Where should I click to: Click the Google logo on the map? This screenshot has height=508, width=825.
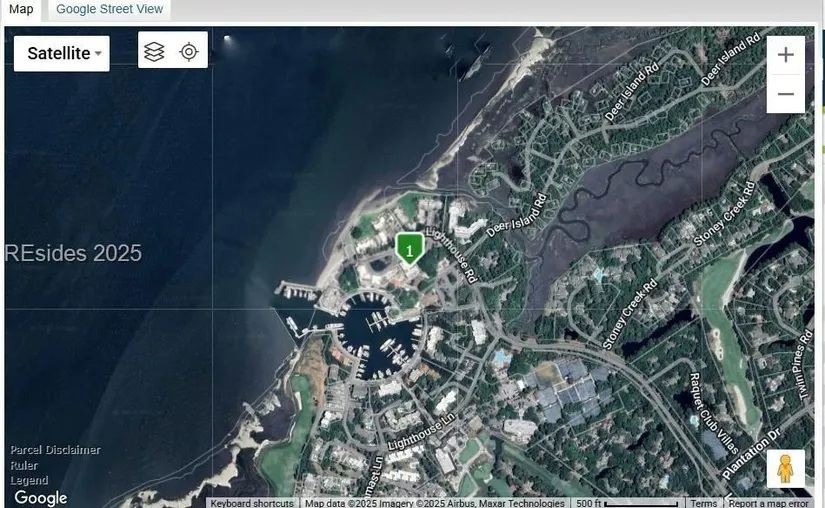point(41,497)
